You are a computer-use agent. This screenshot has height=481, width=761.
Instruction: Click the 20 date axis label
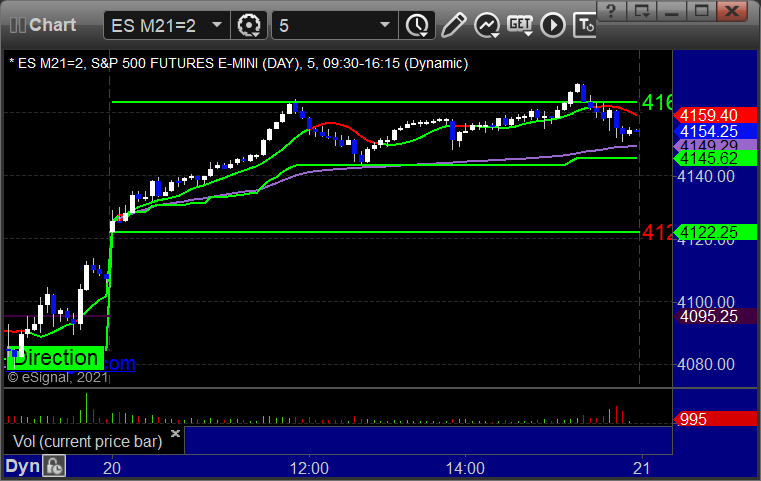click(x=112, y=468)
